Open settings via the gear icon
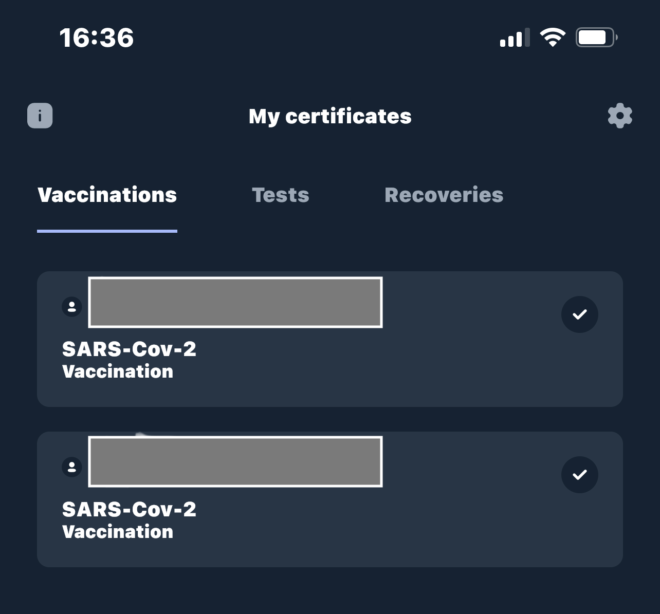Screen dimensions: 660x614 pyautogui.click(x=620, y=116)
